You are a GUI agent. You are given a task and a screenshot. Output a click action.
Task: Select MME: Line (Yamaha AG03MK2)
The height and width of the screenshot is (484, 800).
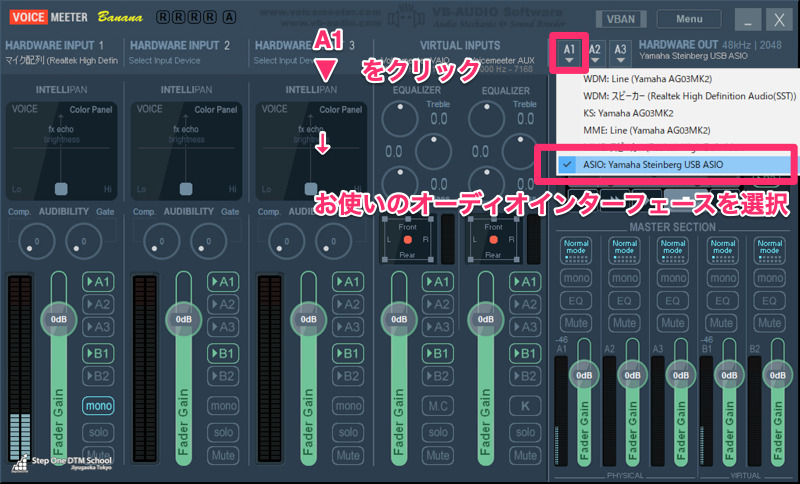coord(677,130)
